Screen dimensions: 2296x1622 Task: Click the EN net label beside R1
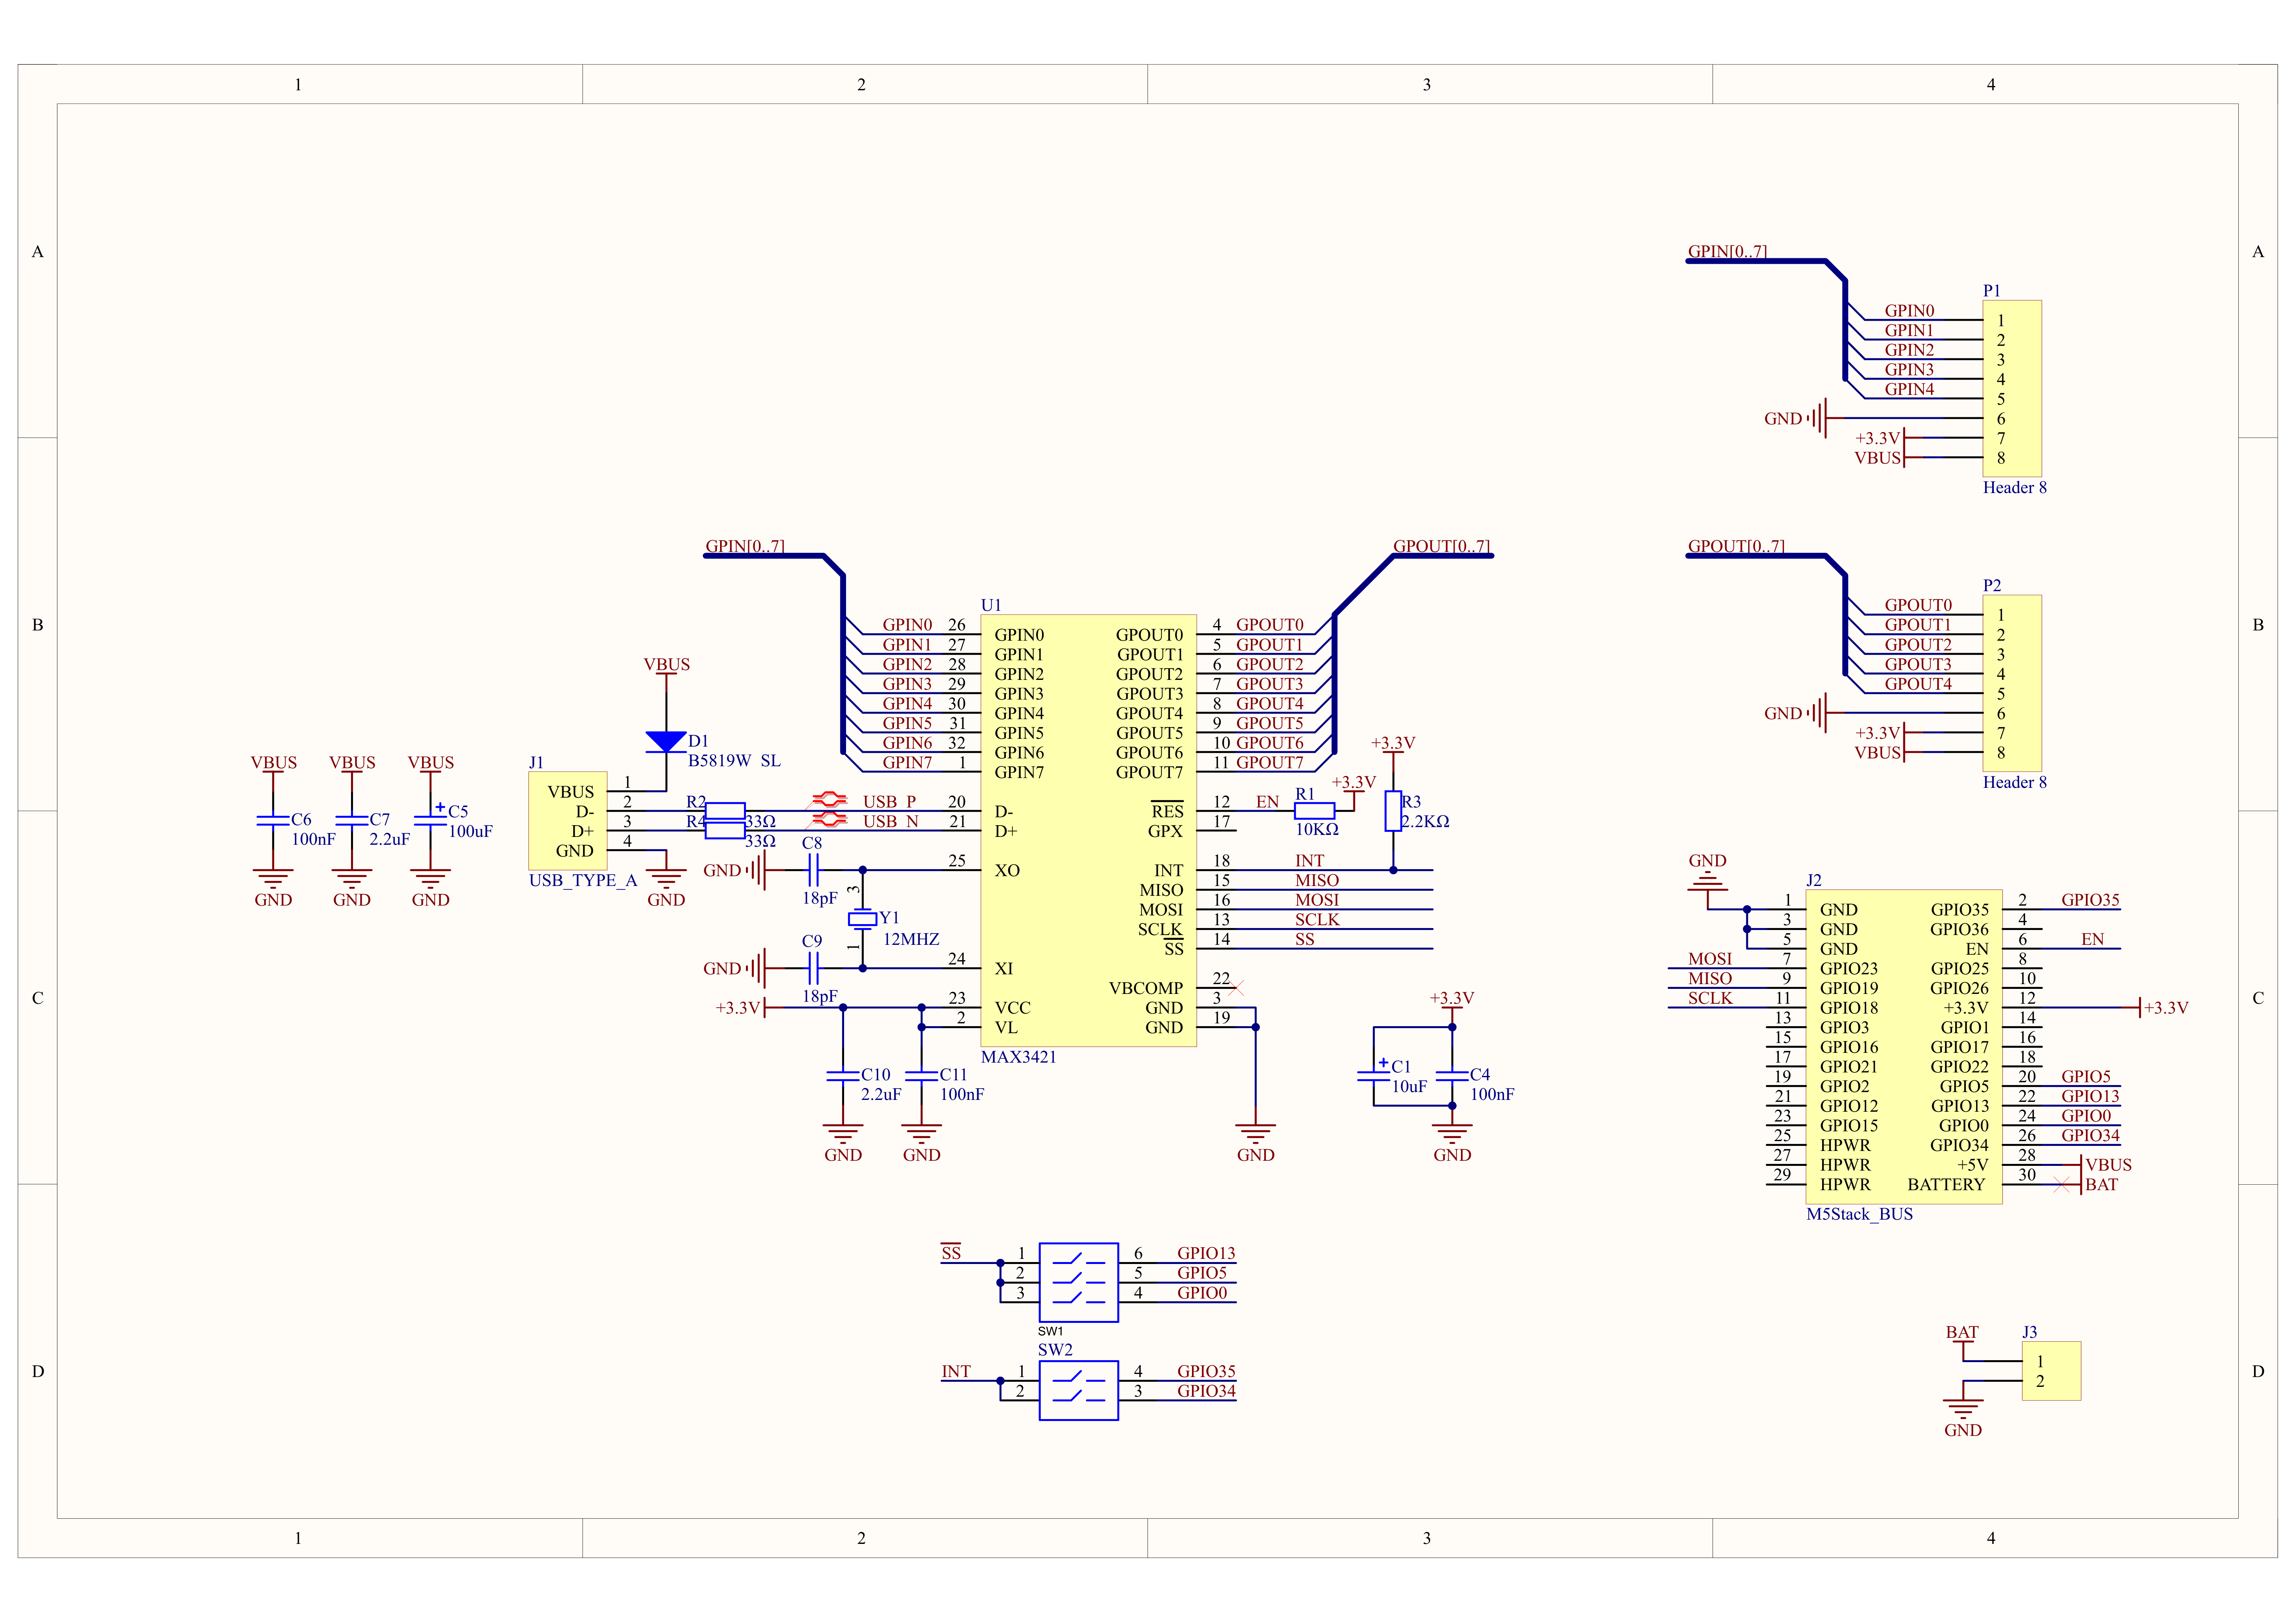[1267, 801]
